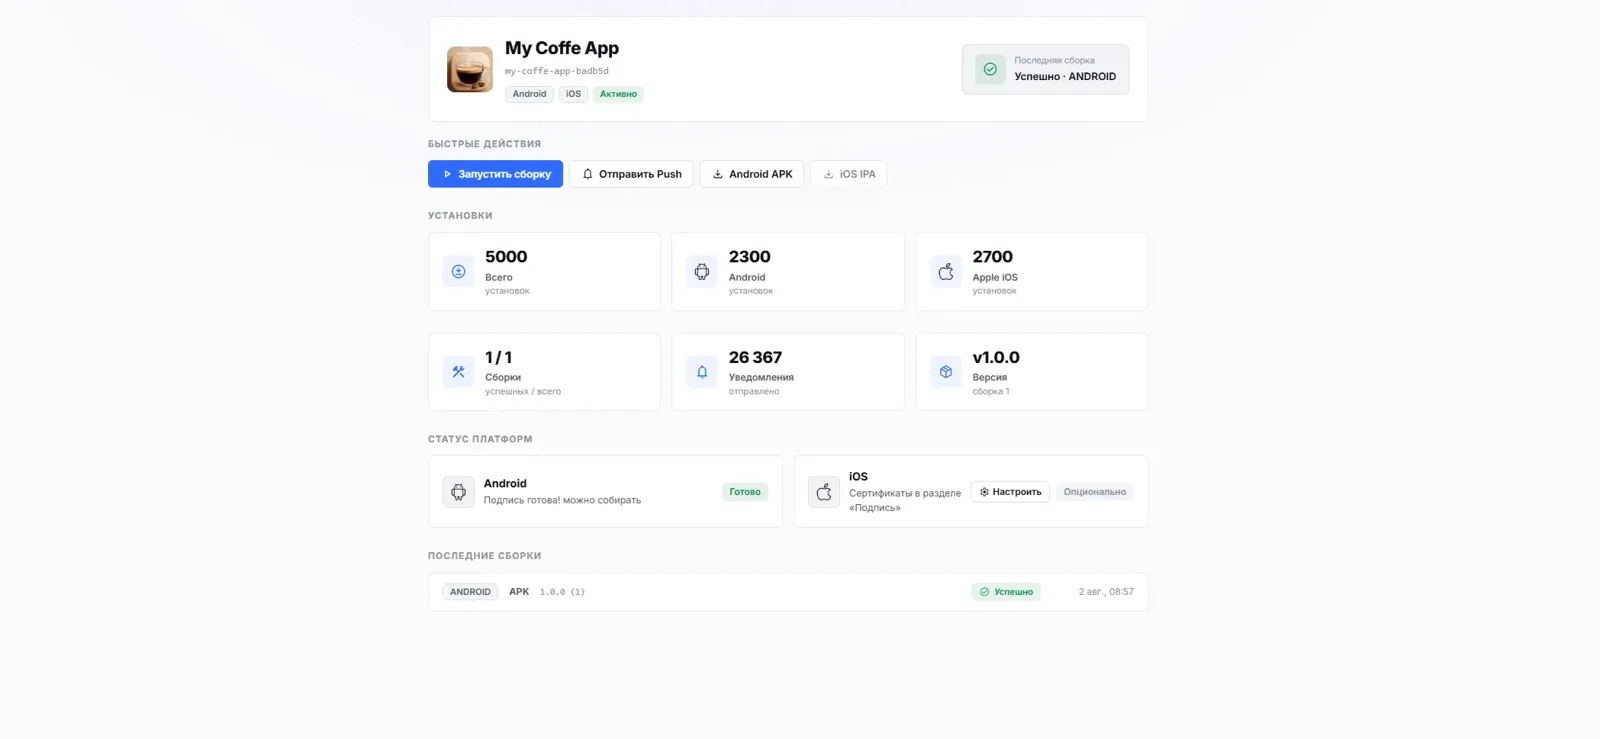Click version text 1.0.0 (1) in builds row
1600x739 pixels.
pyautogui.click(x=563, y=592)
